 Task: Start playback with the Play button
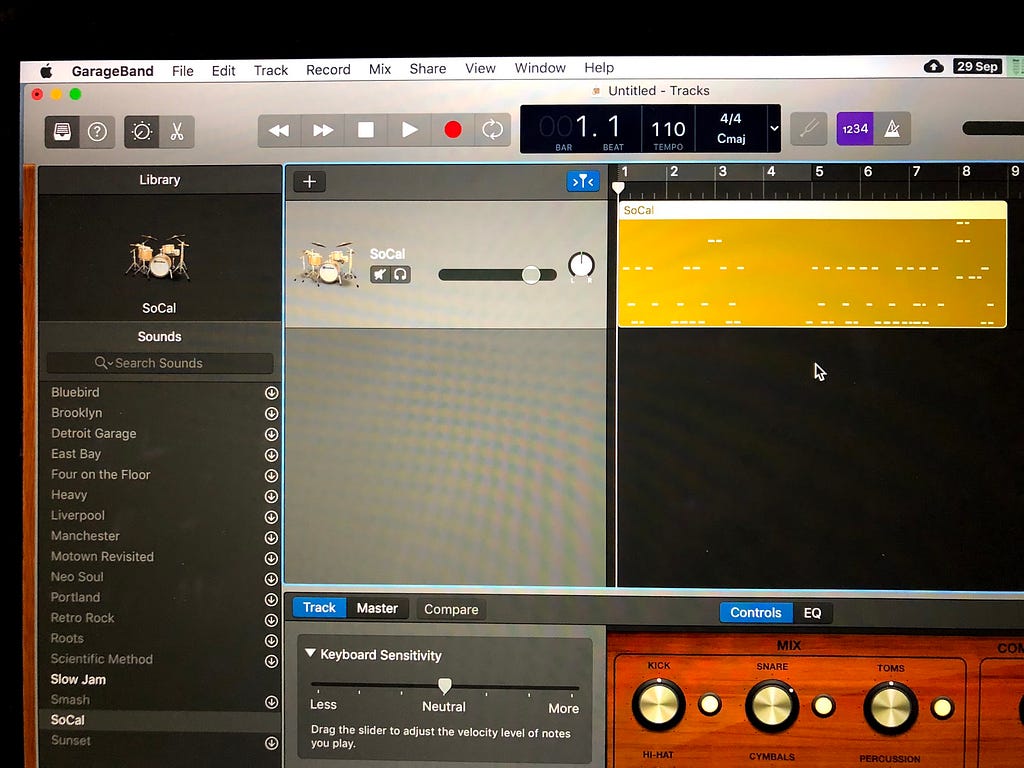pos(409,130)
